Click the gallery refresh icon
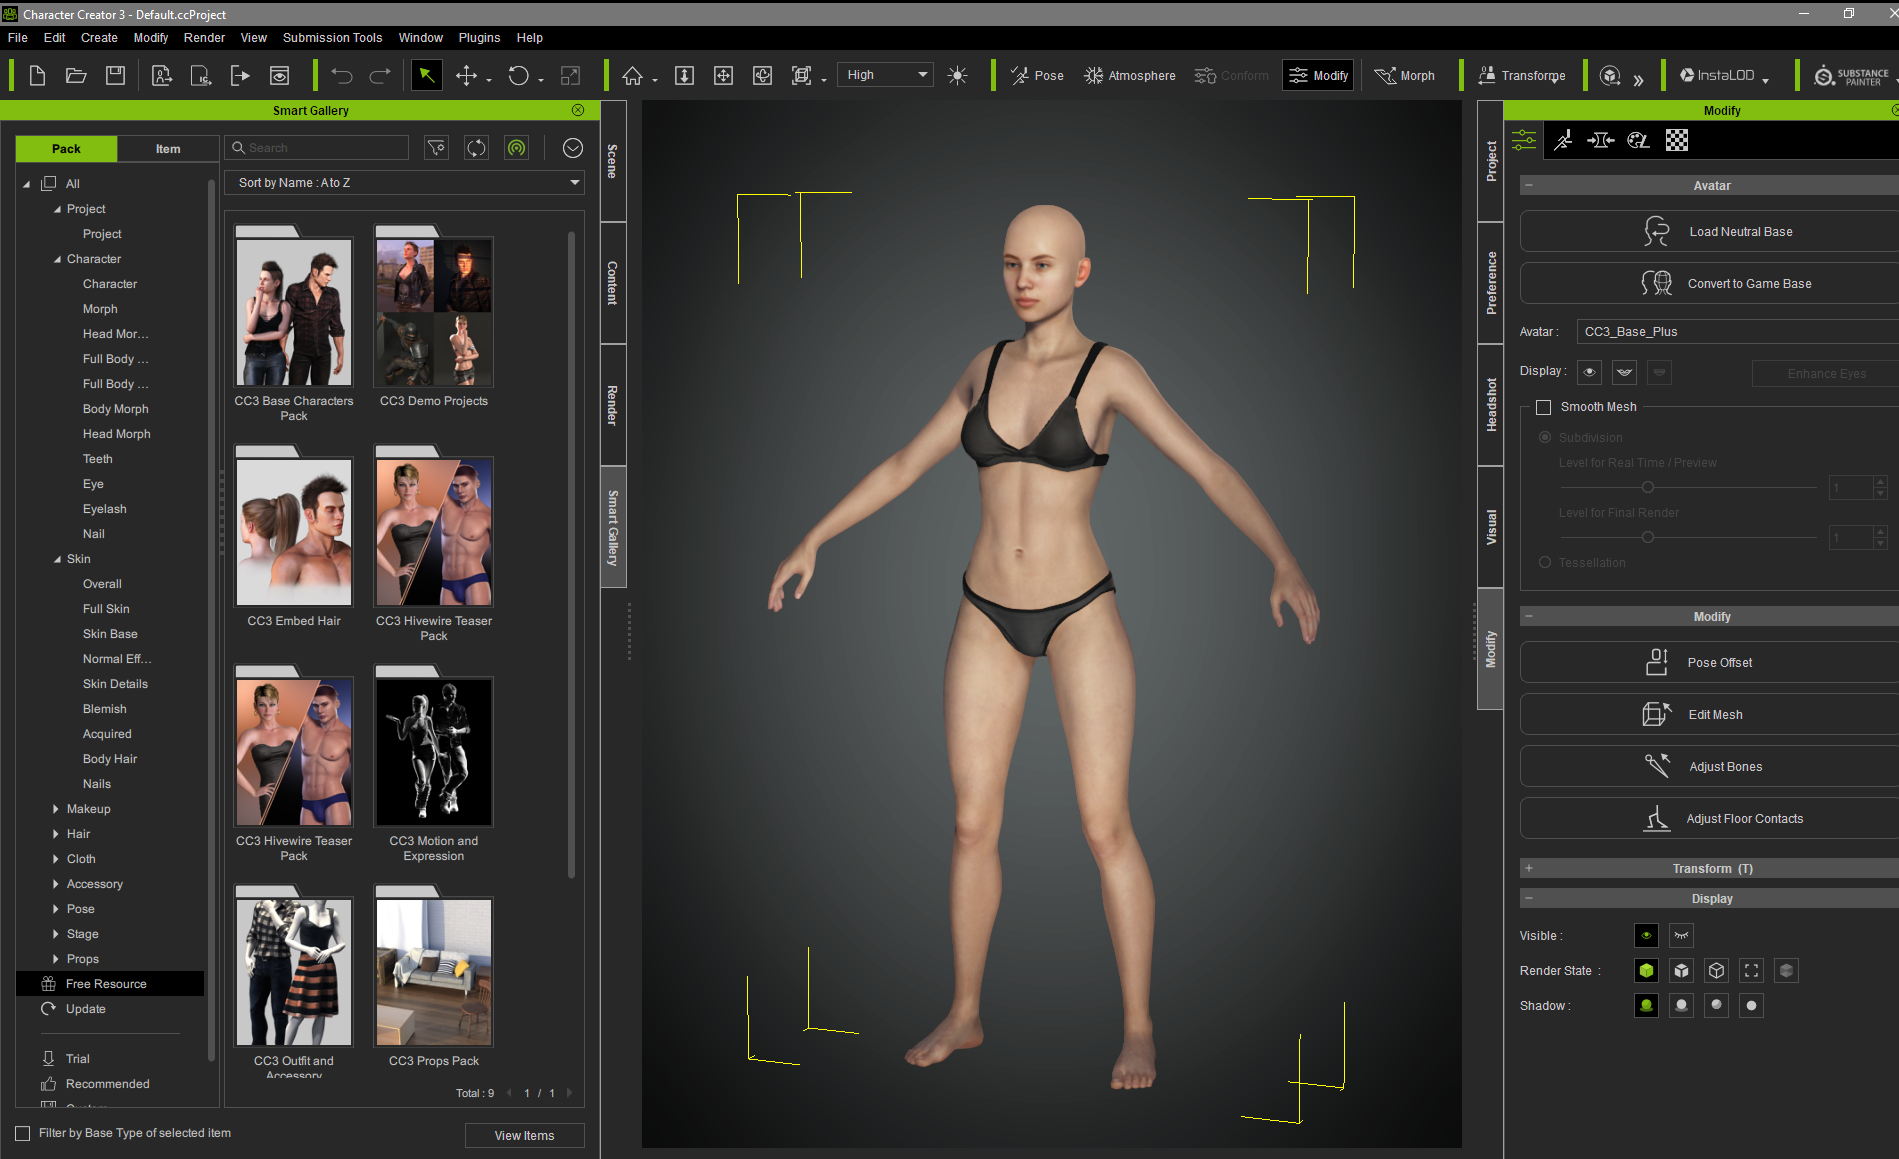1899x1159 pixels. click(476, 148)
